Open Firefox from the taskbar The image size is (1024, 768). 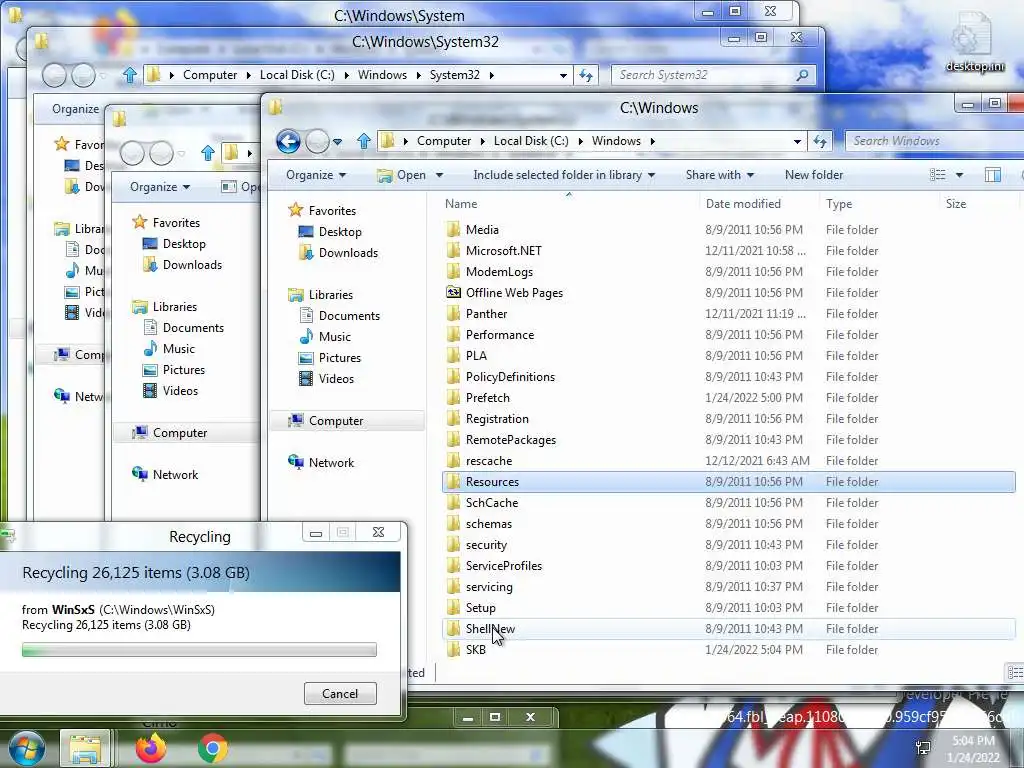pyautogui.click(x=150, y=748)
